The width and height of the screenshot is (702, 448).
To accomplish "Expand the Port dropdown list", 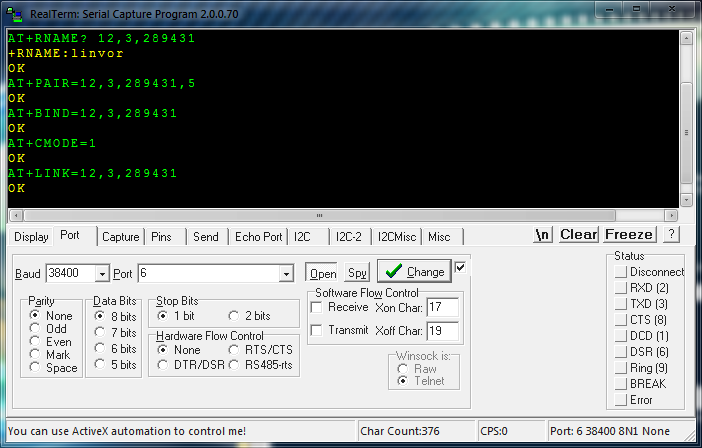I will [286, 274].
